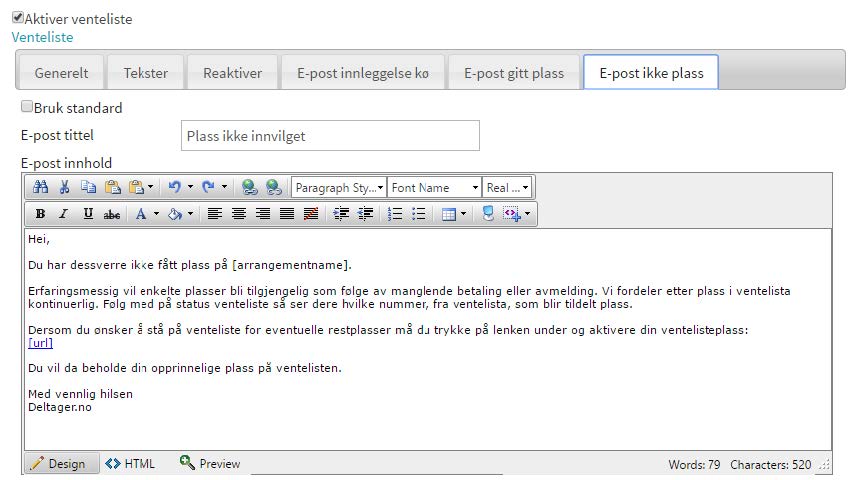851x480 pixels.
Task: Click the 'Deltager.no' signature line
Action: 60,407
